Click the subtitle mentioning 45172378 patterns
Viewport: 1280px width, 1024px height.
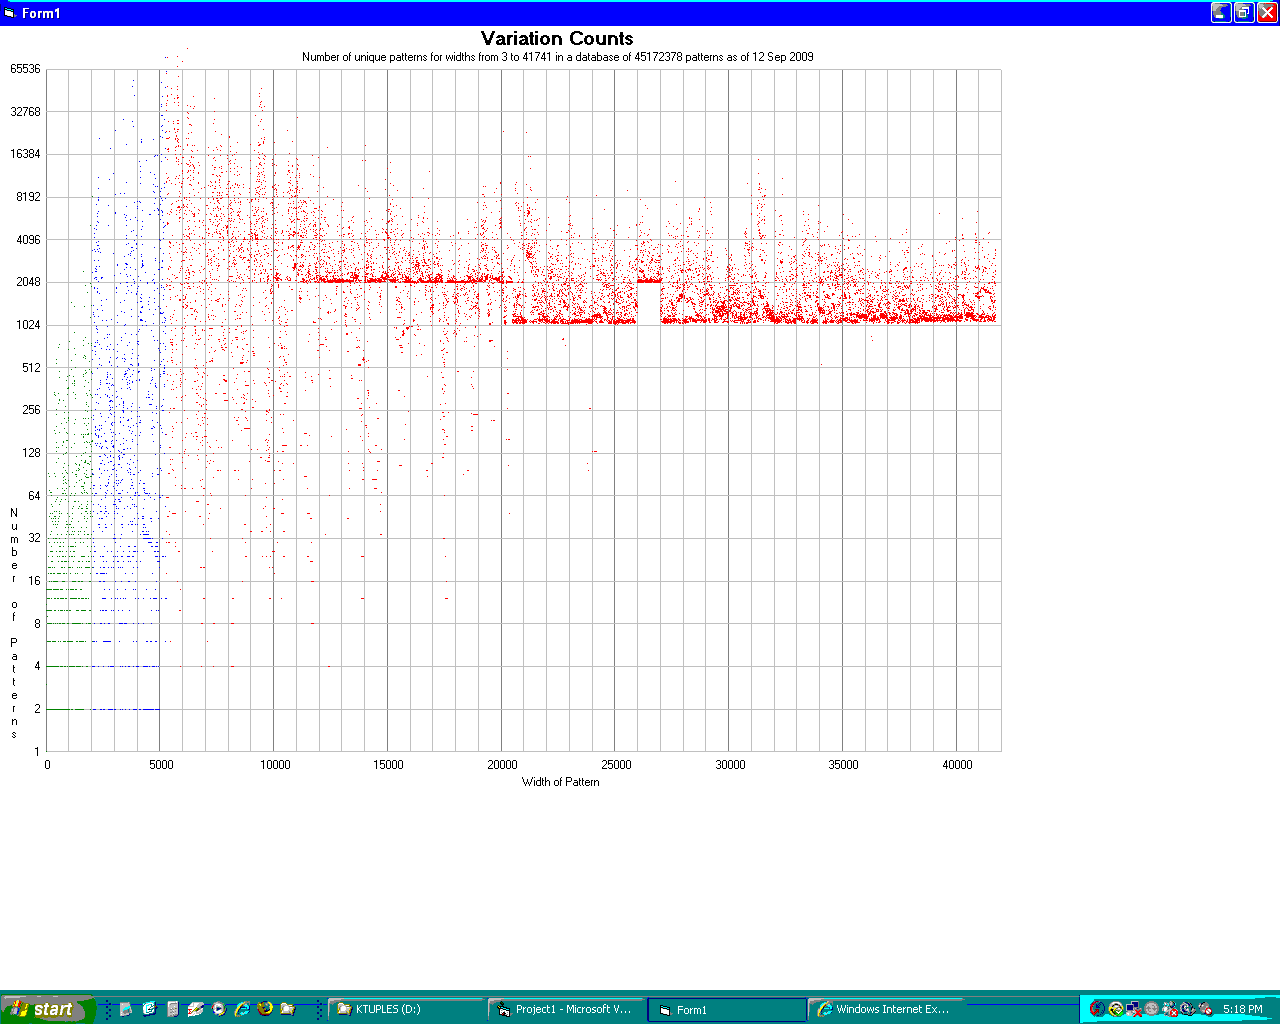pos(557,57)
